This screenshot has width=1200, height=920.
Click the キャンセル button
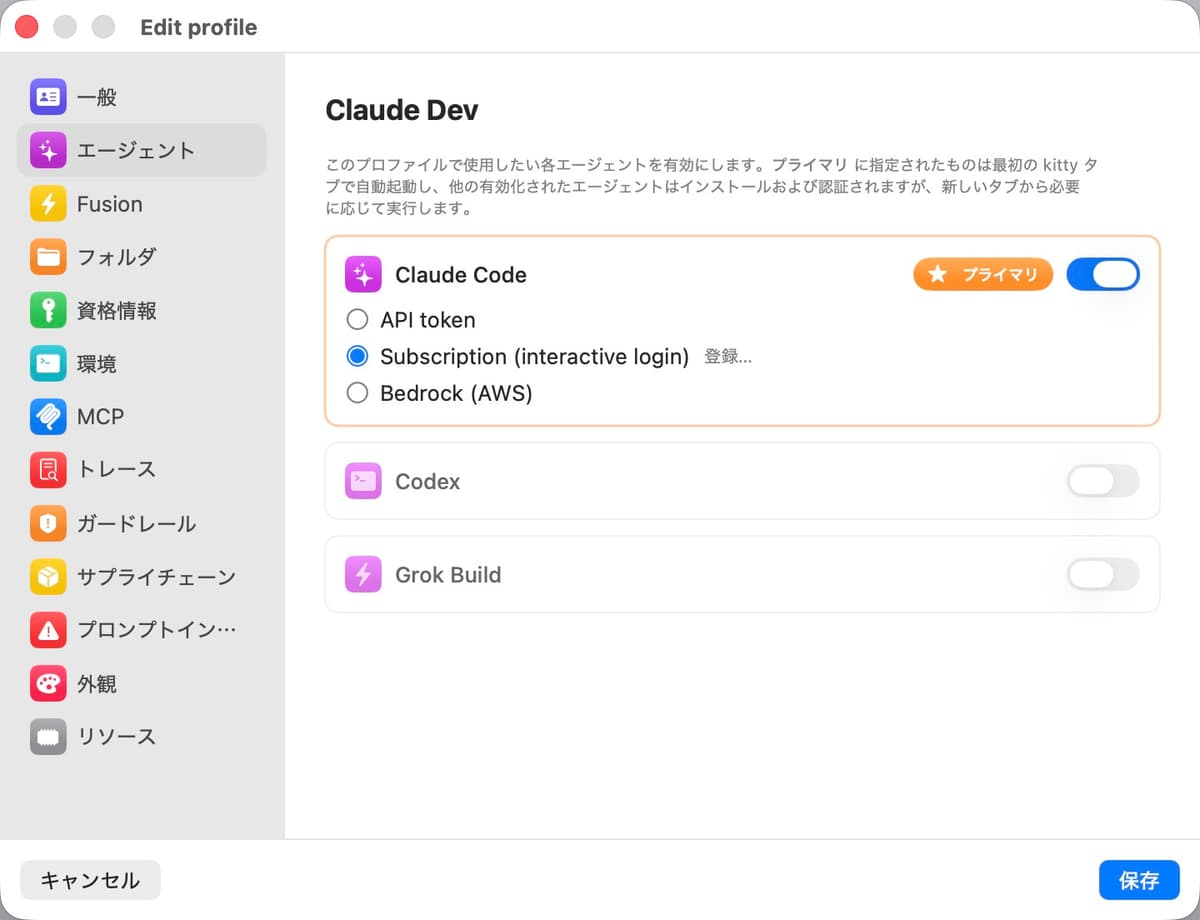tap(90, 880)
